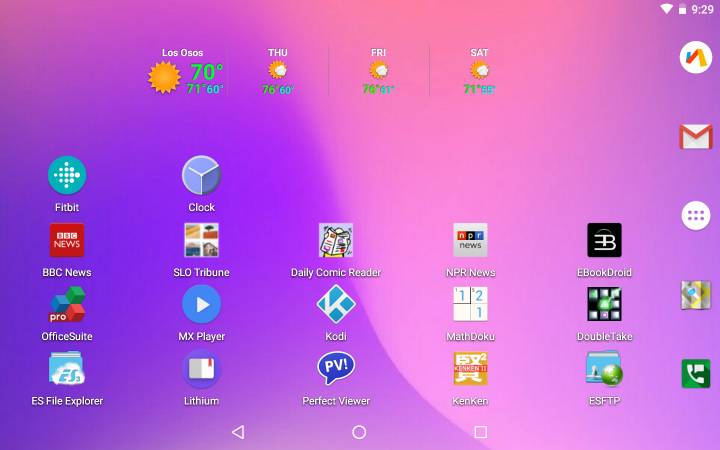This screenshot has height=450, width=720.
Task: Launch the Clock app
Action: (x=202, y=175)
